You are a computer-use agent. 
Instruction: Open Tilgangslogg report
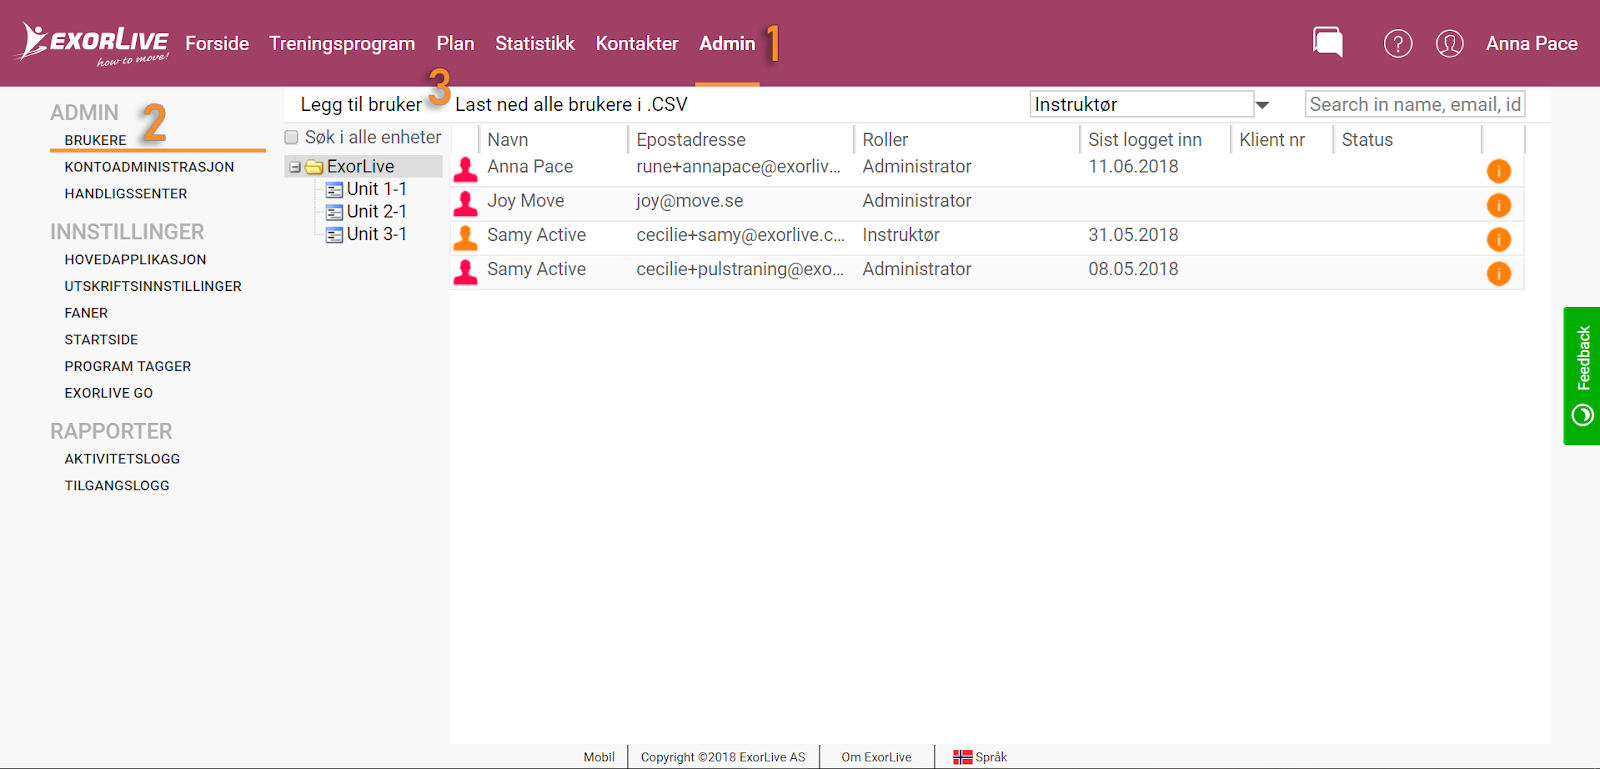coord(117,486)
